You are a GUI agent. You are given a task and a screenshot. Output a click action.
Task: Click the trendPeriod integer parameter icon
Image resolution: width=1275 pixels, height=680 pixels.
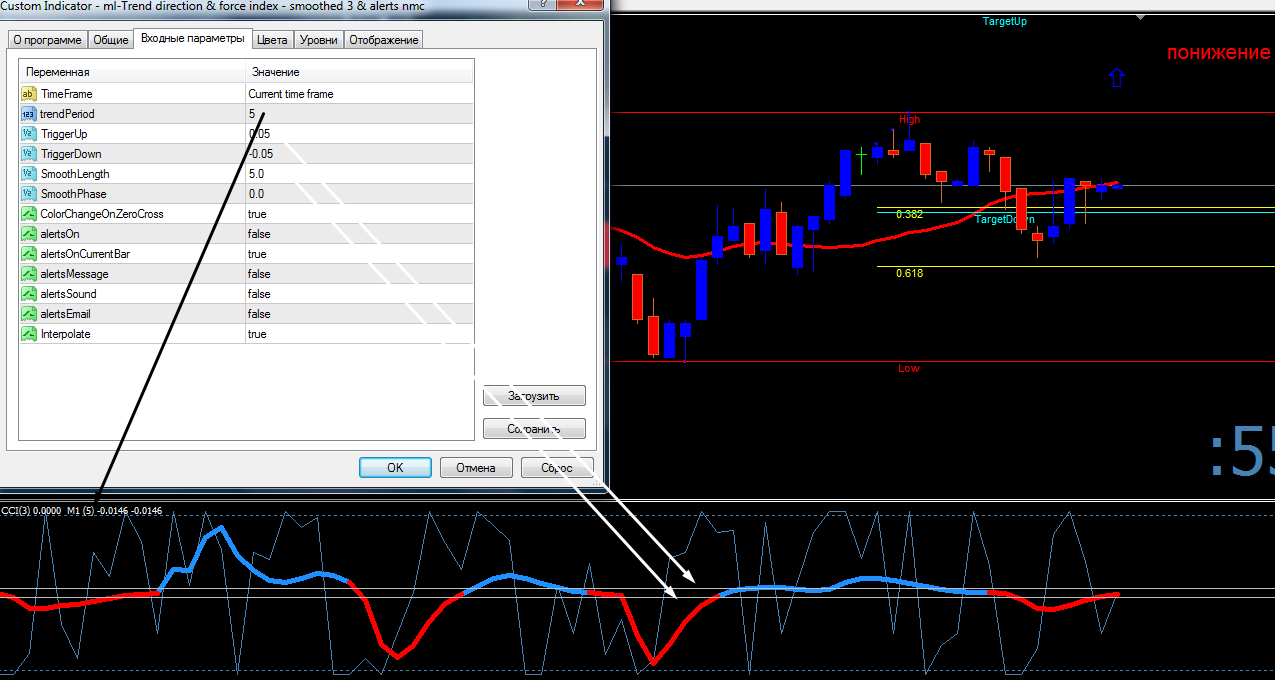point(28,114)
